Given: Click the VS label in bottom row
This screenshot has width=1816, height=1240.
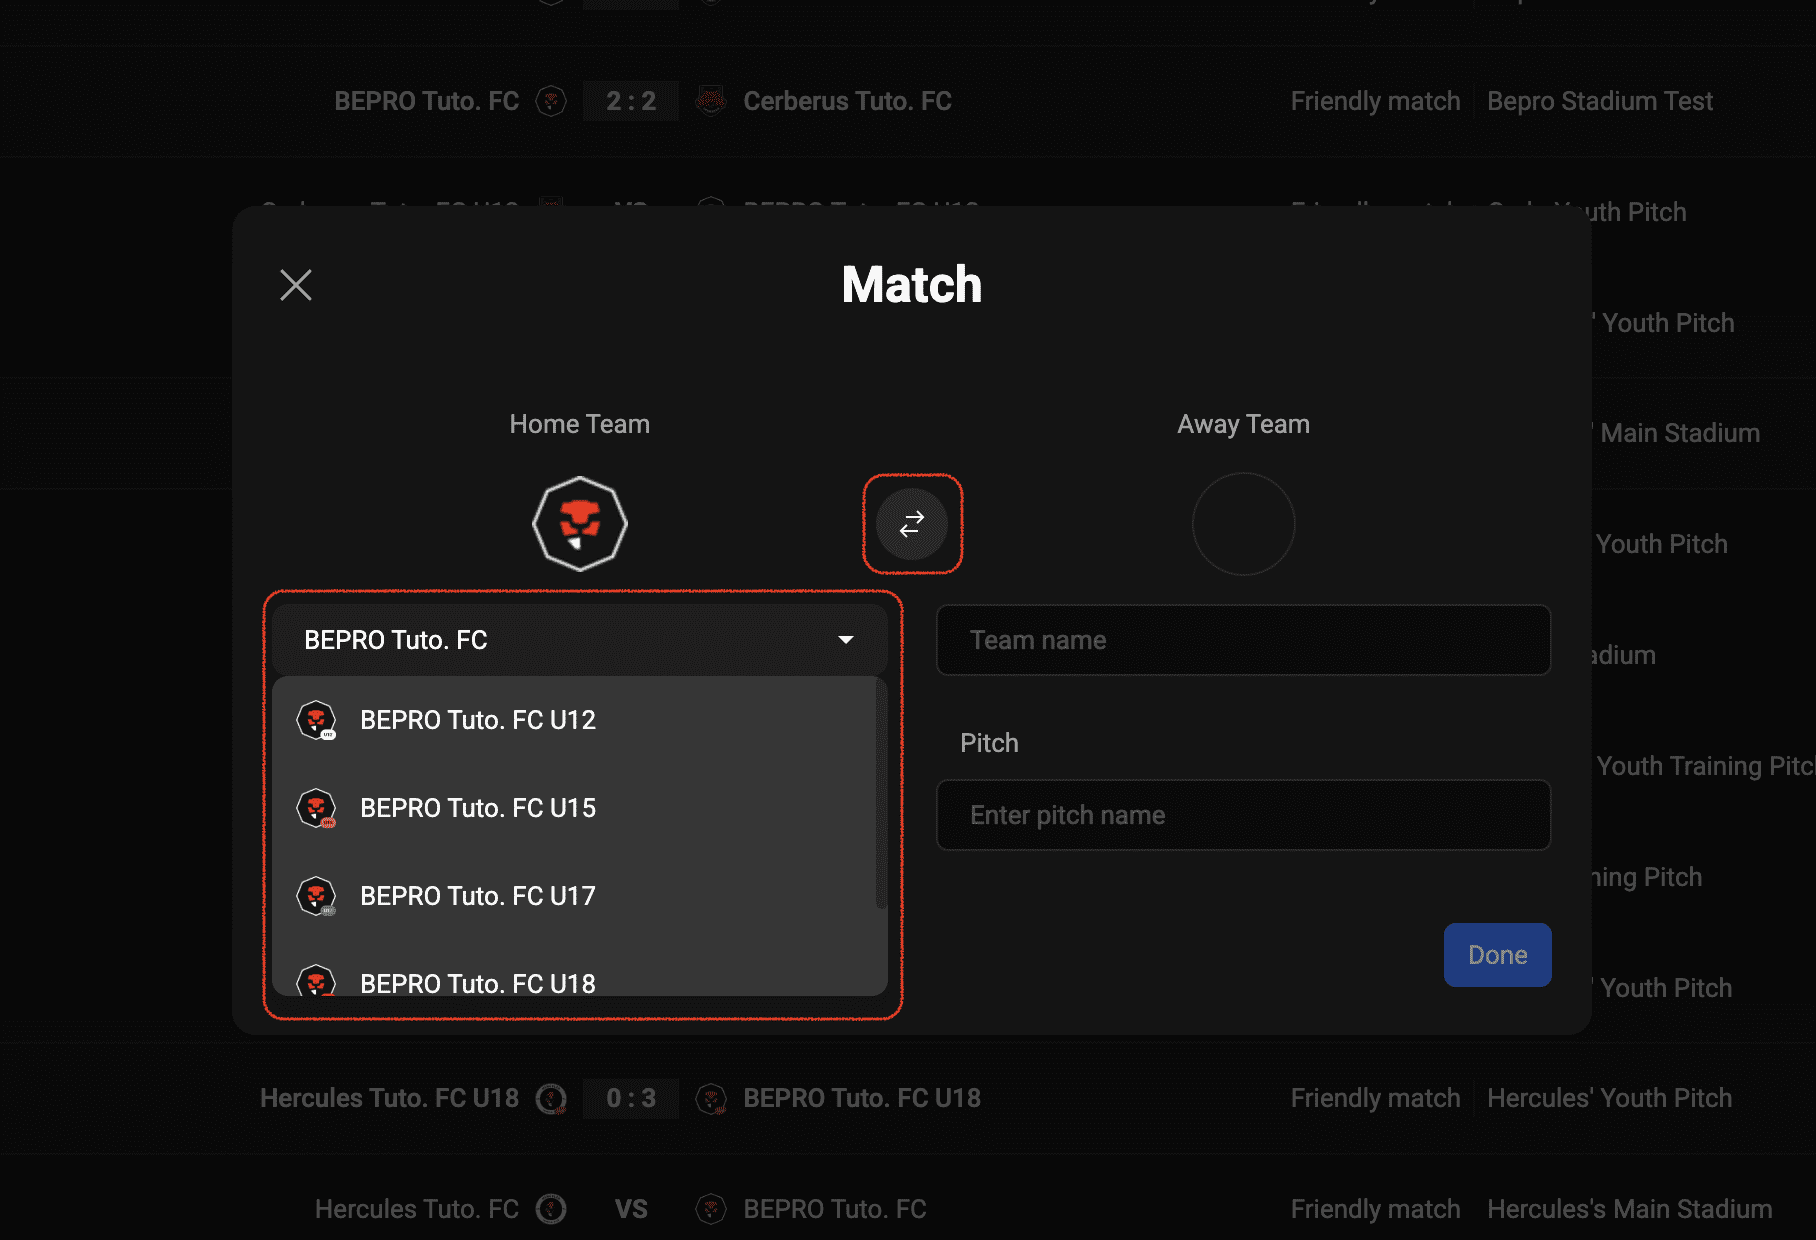Looking at the screenshot, I should (631, 1209).
